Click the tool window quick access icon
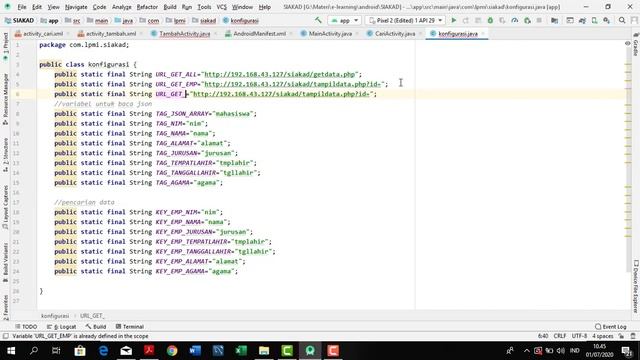640x360 pixels. pos(5,336)
